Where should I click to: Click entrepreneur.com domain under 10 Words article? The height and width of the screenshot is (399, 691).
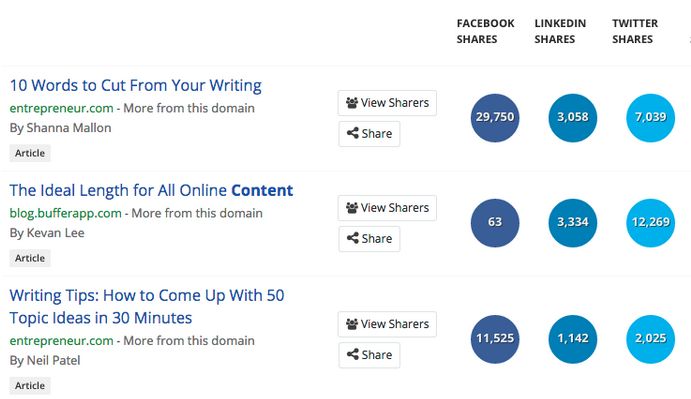pos(61,108)
